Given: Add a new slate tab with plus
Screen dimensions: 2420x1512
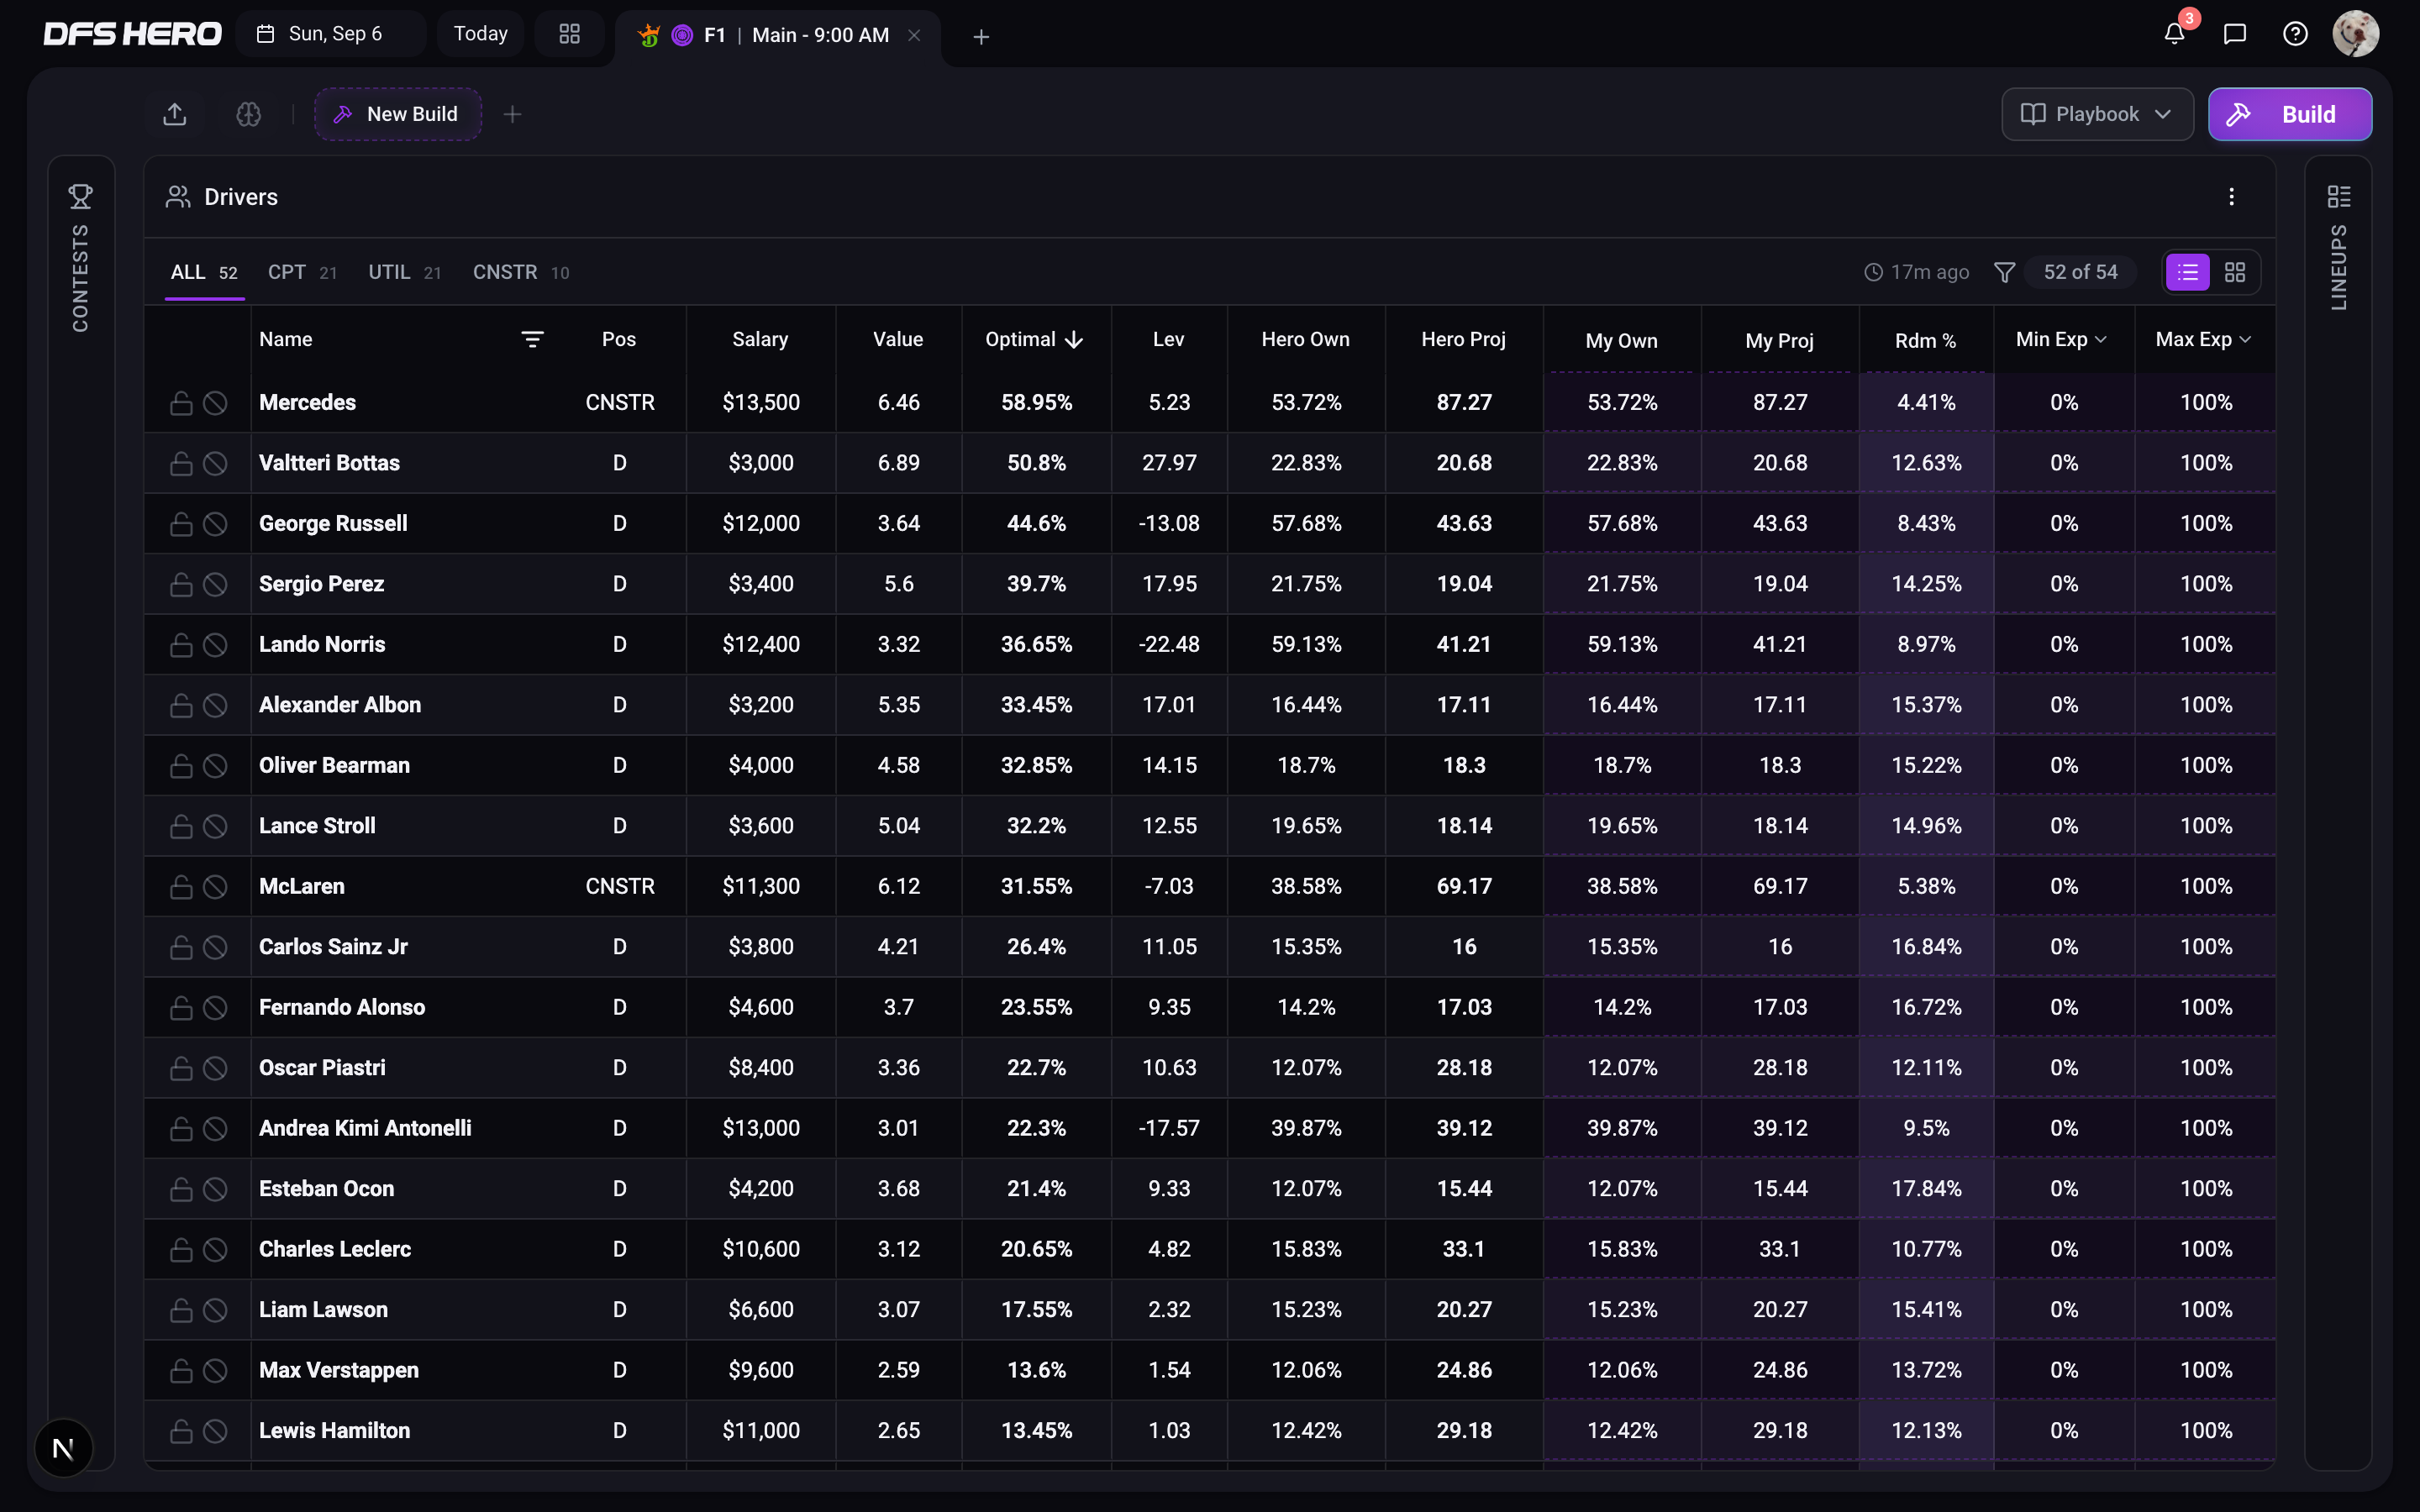Looking at the screenshot, I should click(981, 37).
